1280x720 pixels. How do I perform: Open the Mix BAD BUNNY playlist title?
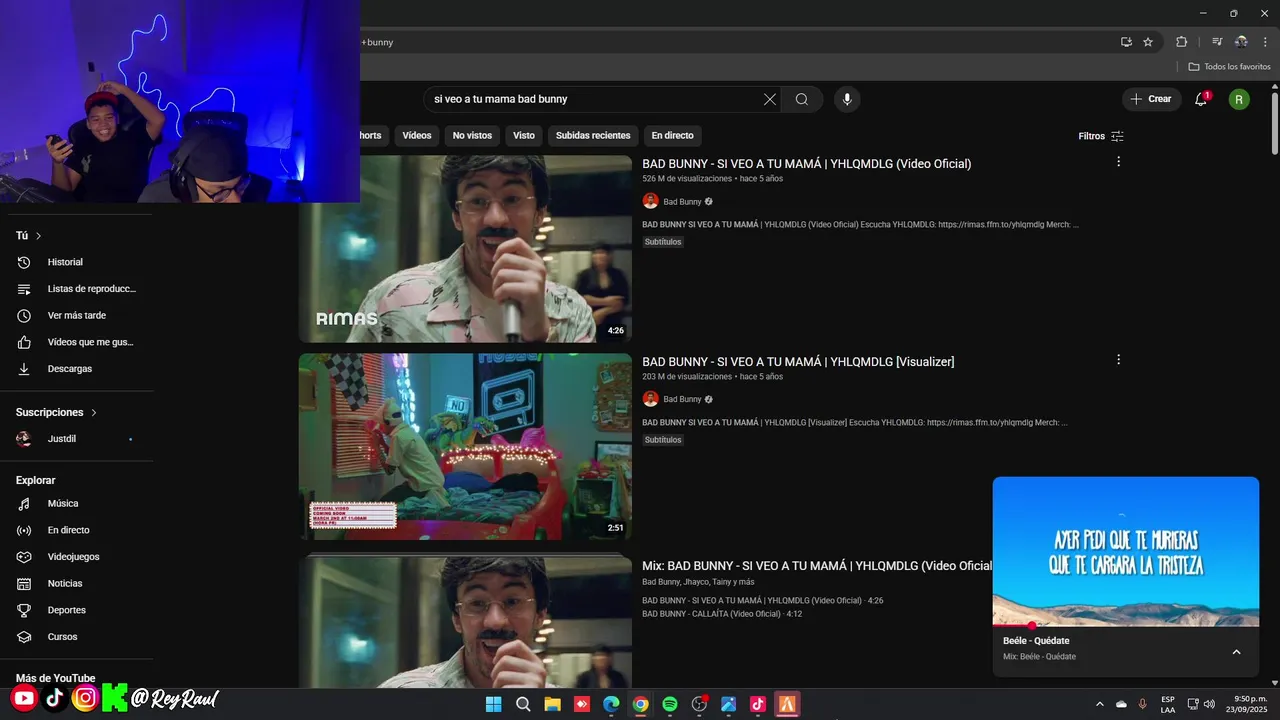tap(817, 566)
